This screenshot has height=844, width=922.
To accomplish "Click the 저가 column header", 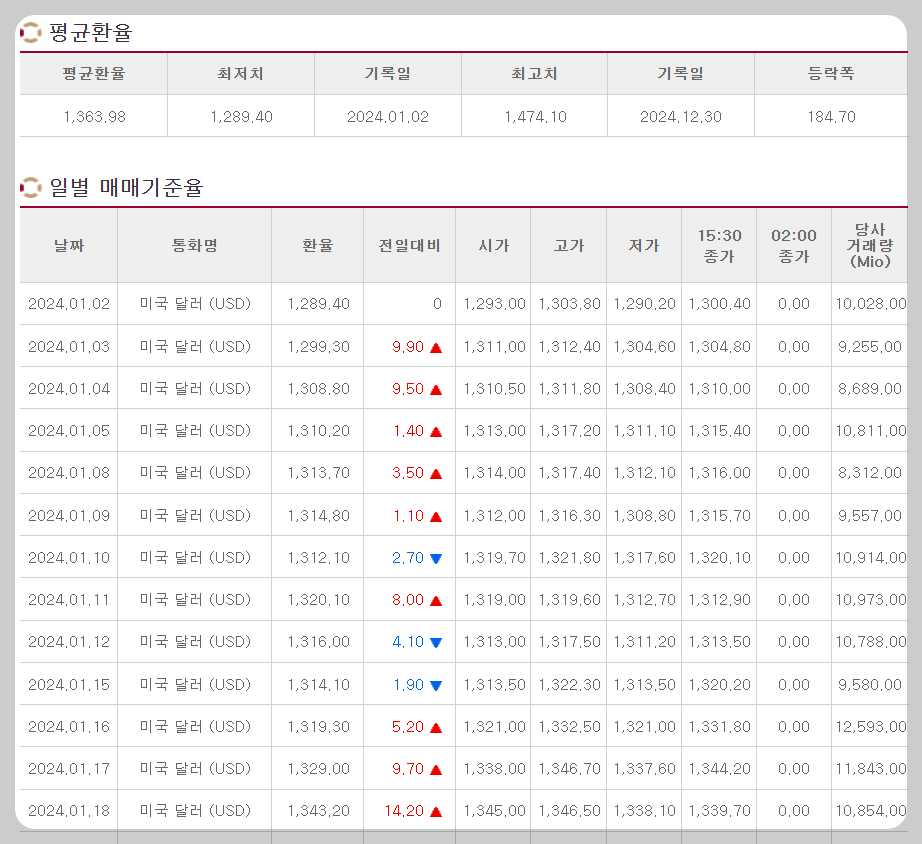I will click(x=644, y=245).
